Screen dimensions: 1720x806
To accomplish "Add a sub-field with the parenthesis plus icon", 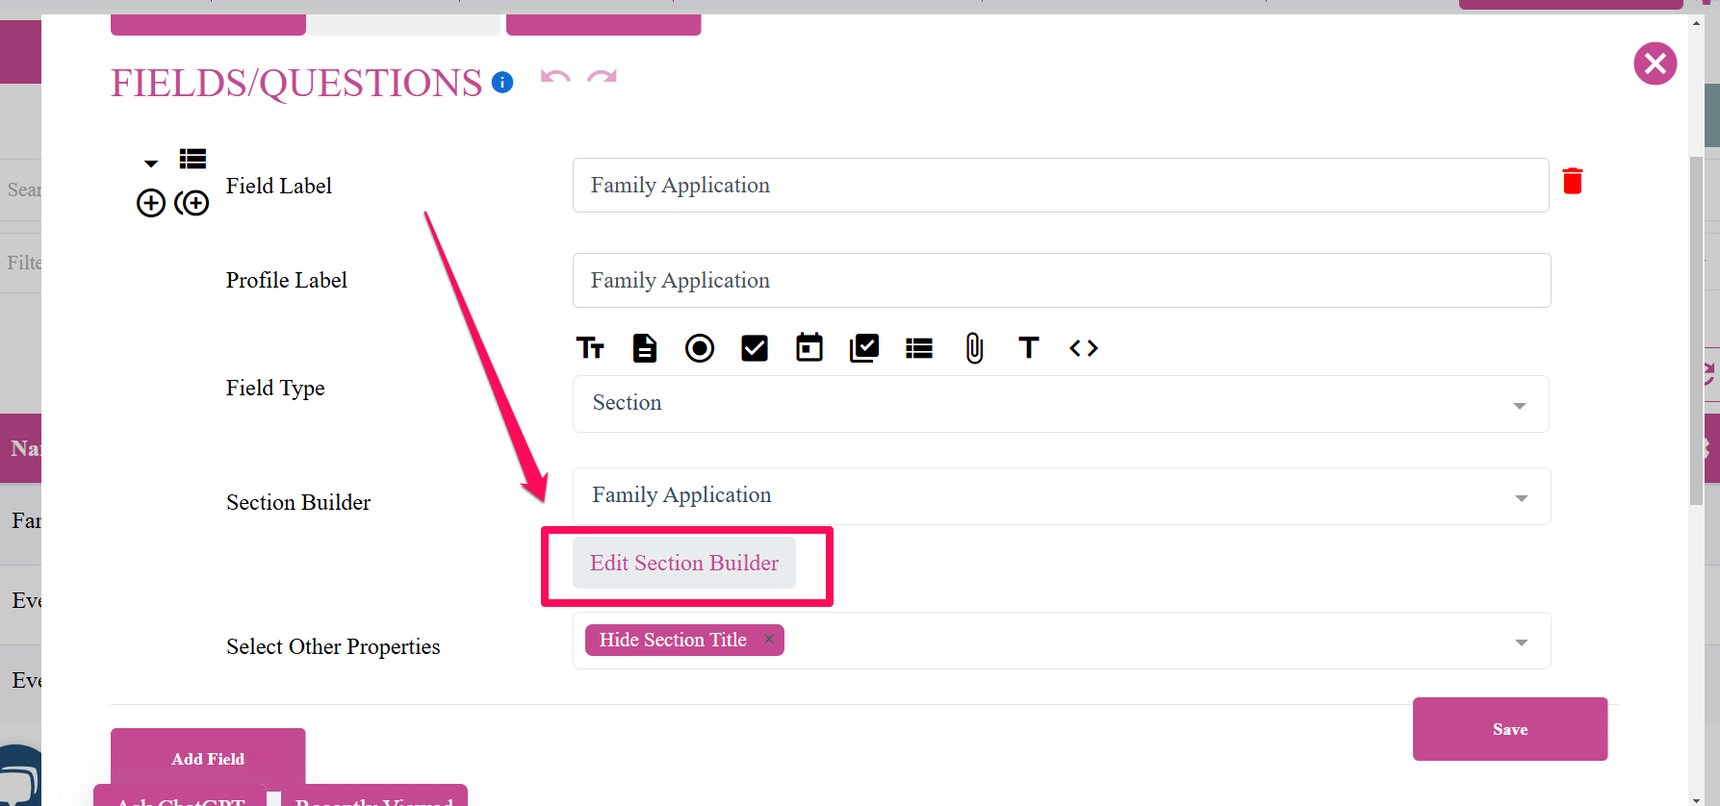I will pos(192,203).
